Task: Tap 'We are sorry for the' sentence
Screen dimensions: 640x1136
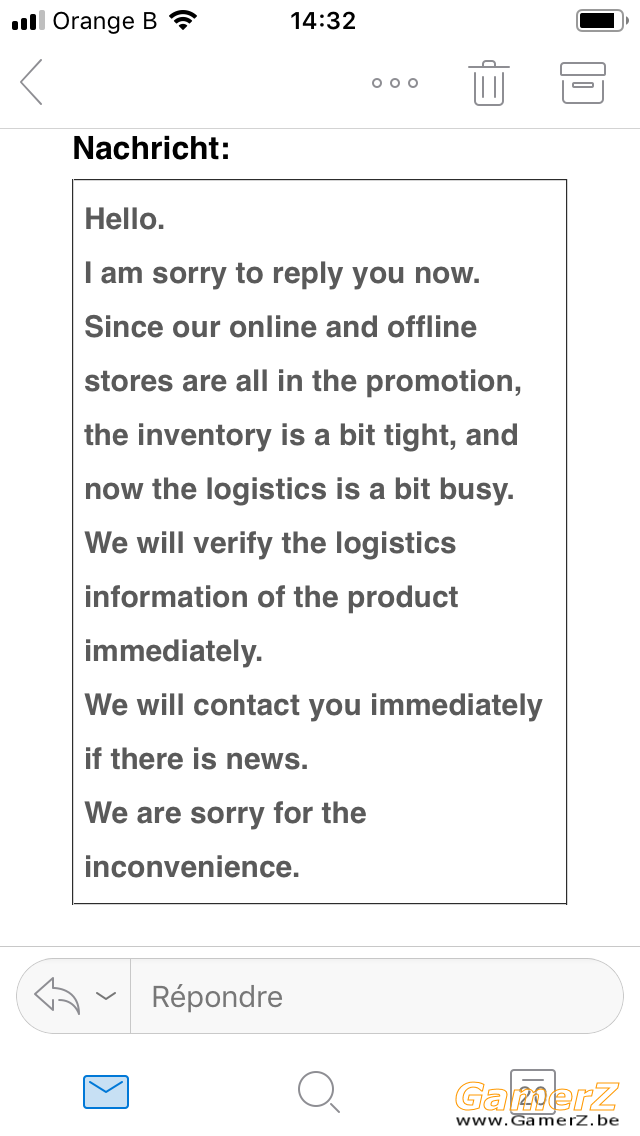Action: click(225, 813)
